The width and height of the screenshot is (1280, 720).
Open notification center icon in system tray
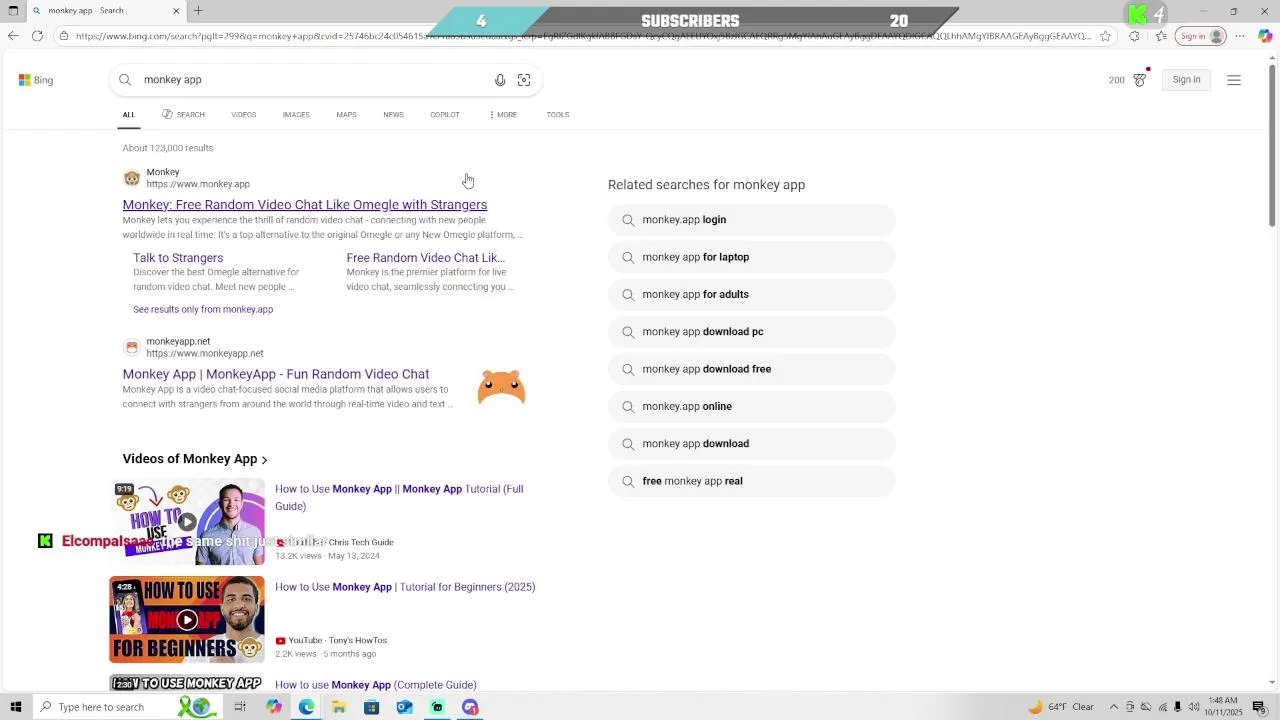pyautogui.click(x=1259, y=707)
